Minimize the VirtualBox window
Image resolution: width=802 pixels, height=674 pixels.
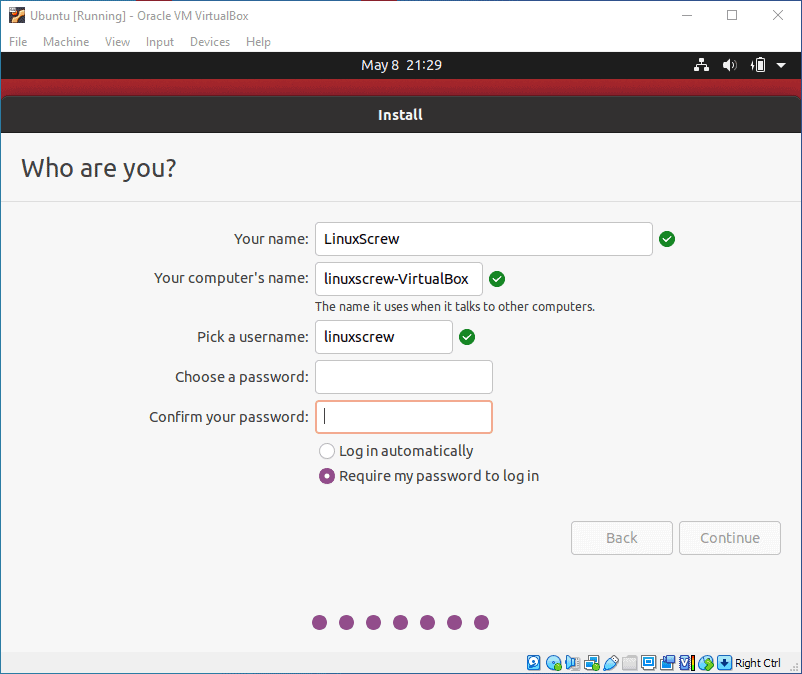point(687,15)
